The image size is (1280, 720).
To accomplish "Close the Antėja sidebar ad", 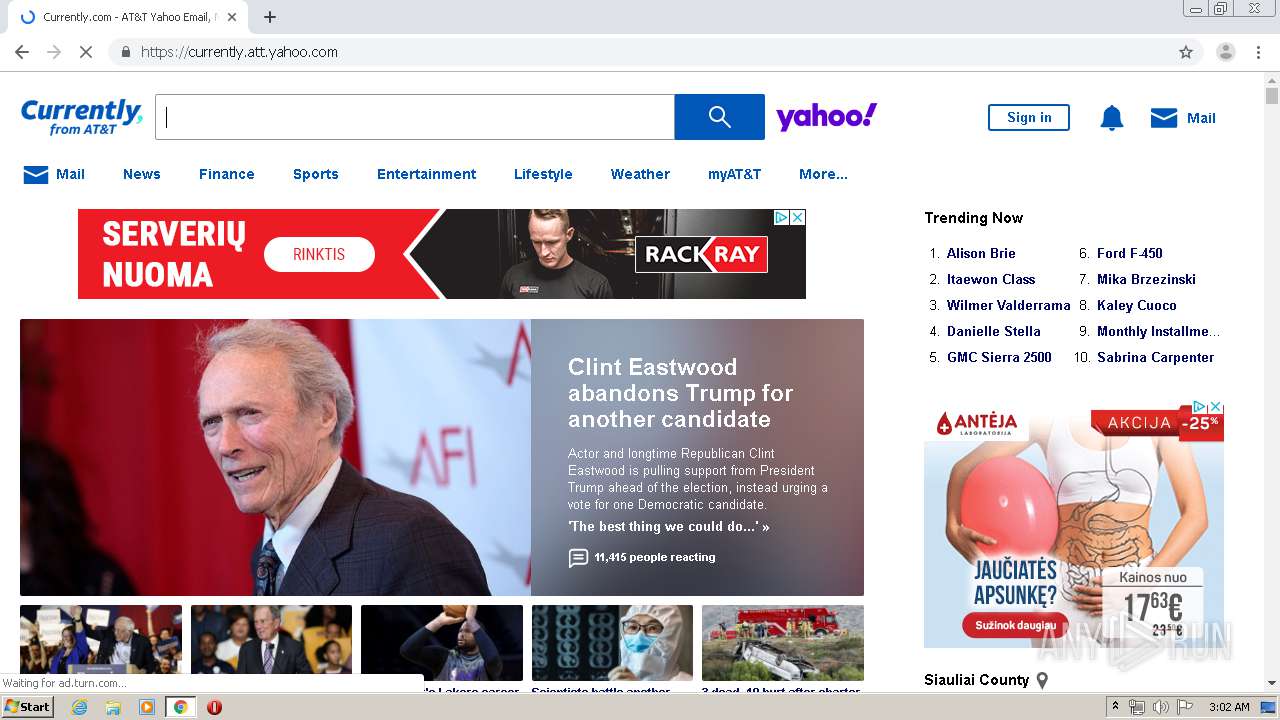I will [x=1216, y=407].
